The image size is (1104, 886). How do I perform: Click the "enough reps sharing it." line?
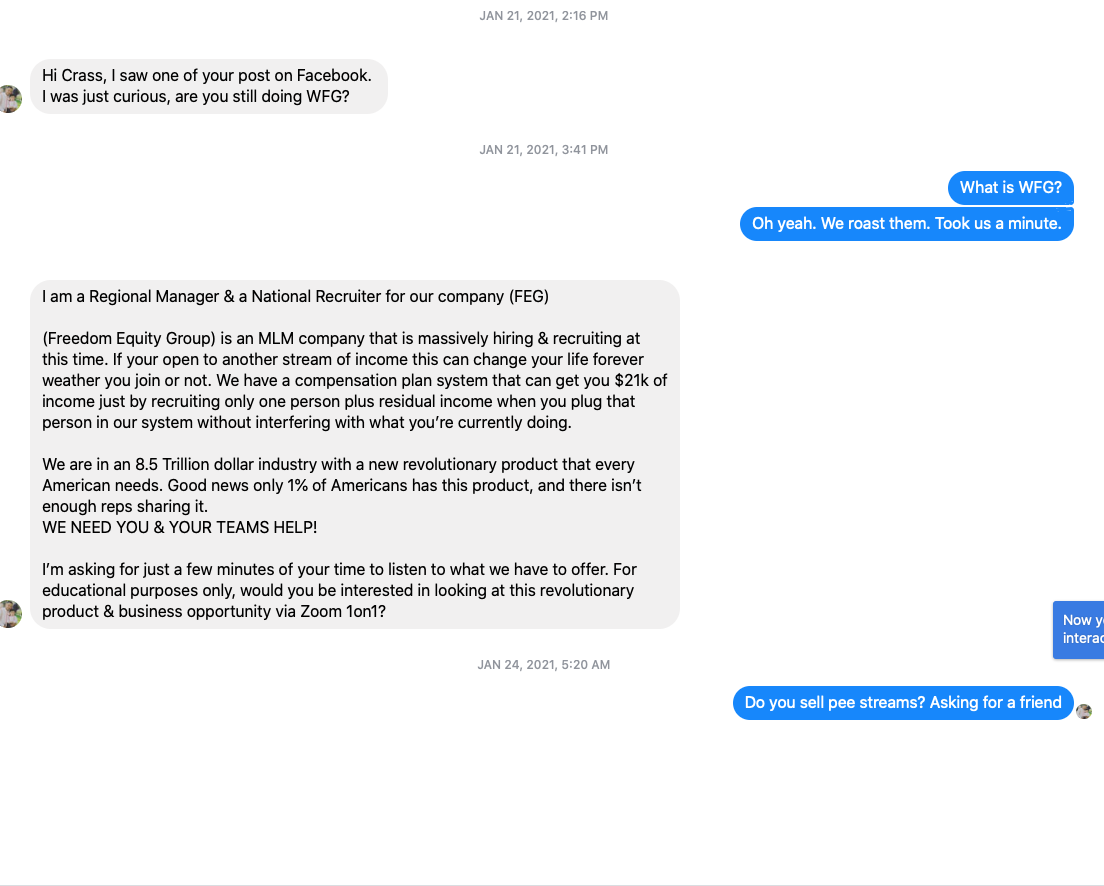click(124, 506)
